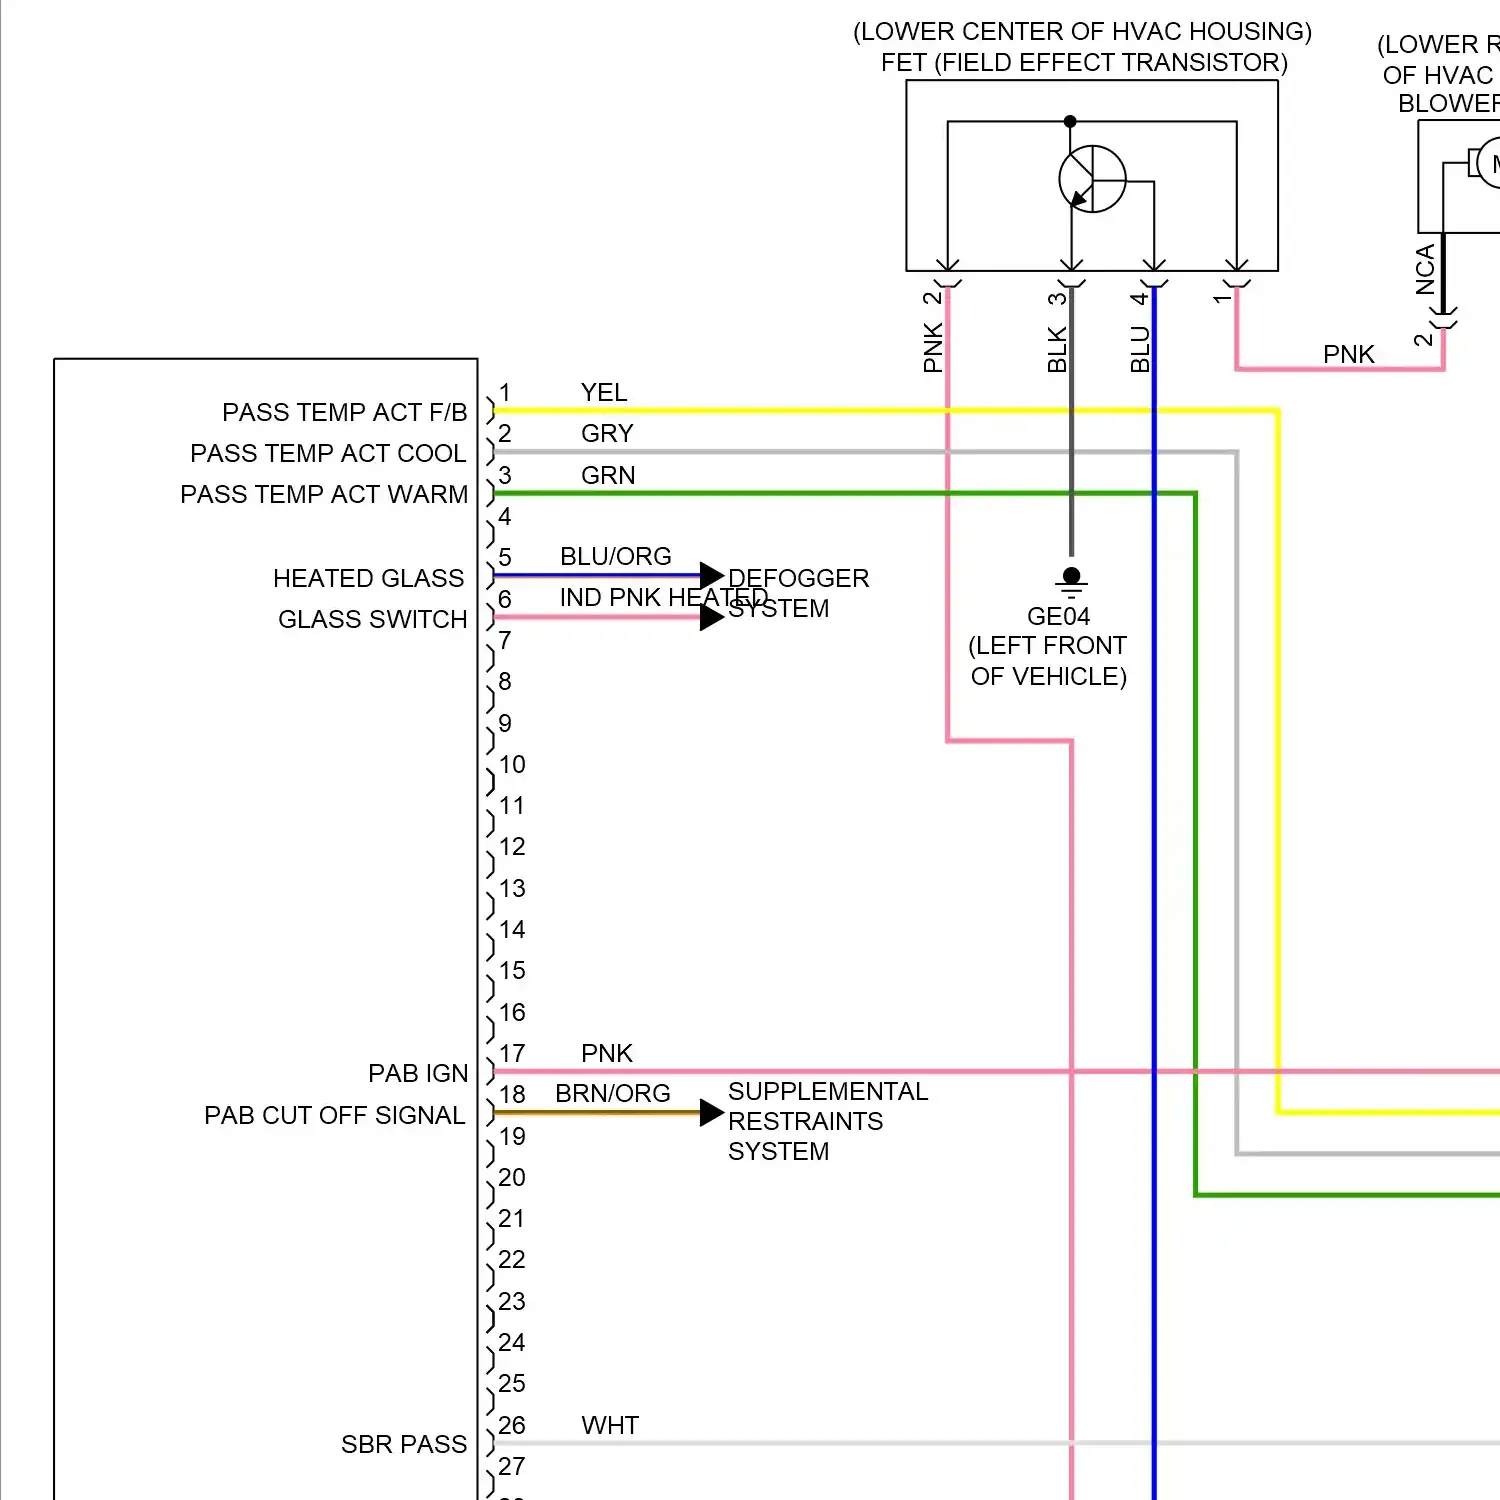Click connector pin number 19
This screenshot has width=1500, height=1500.
click(512, 1136)
